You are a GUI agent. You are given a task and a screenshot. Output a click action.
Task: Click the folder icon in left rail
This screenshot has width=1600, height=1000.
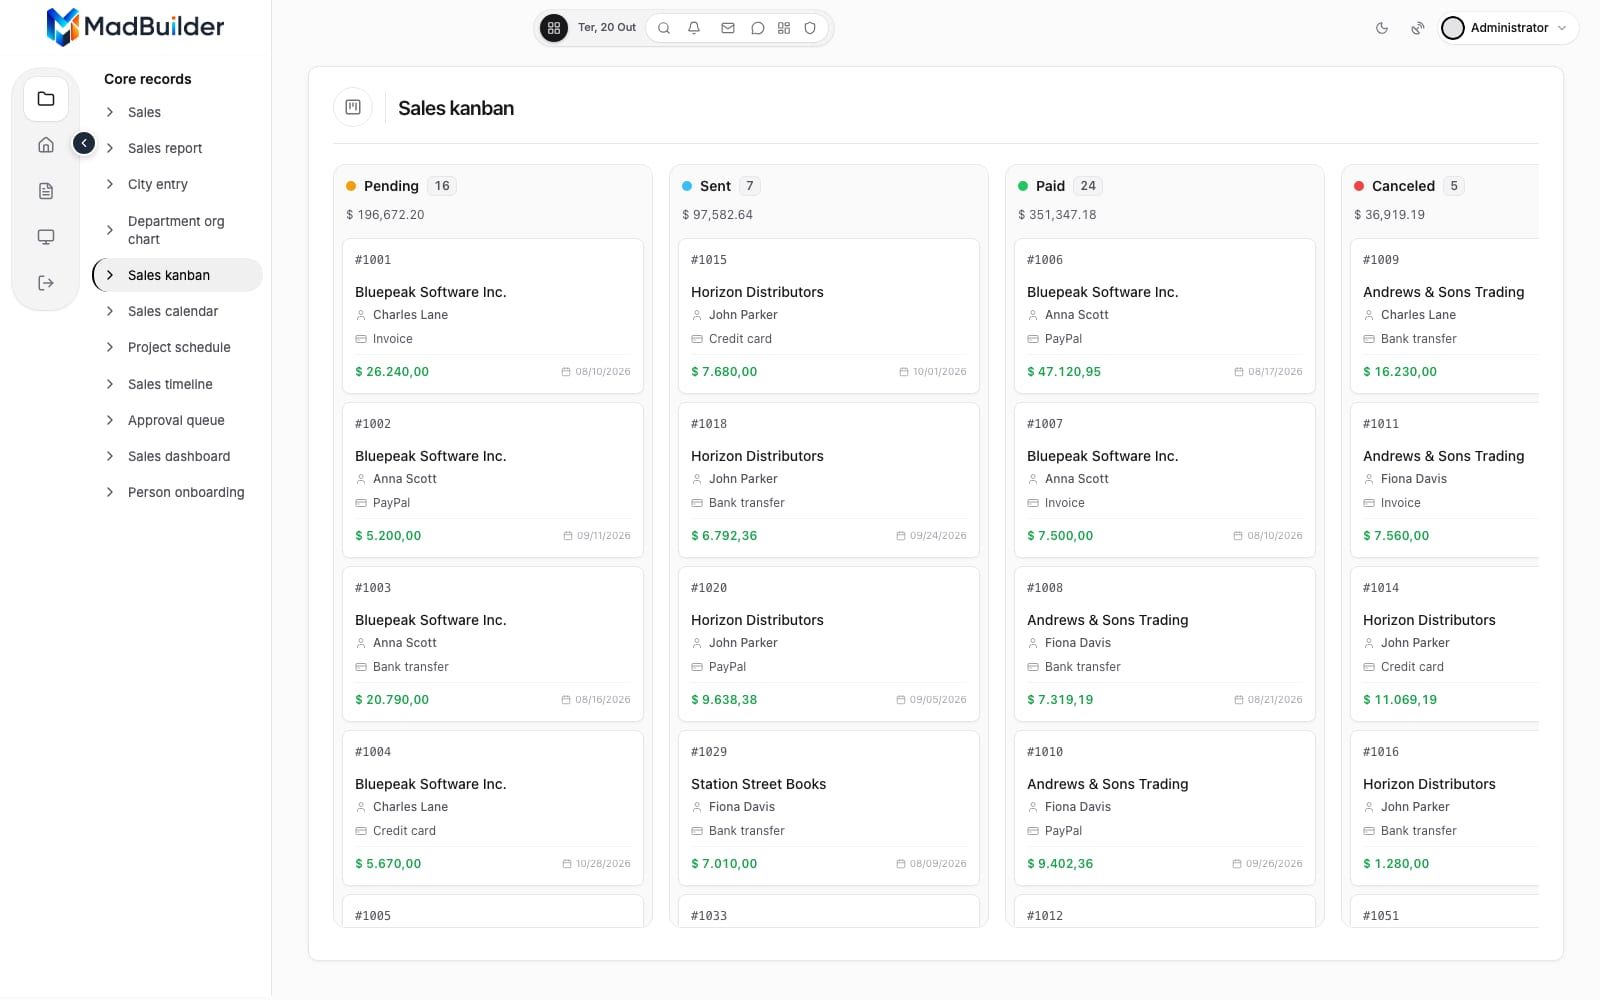pyautogui.click(x=46, y=99)
